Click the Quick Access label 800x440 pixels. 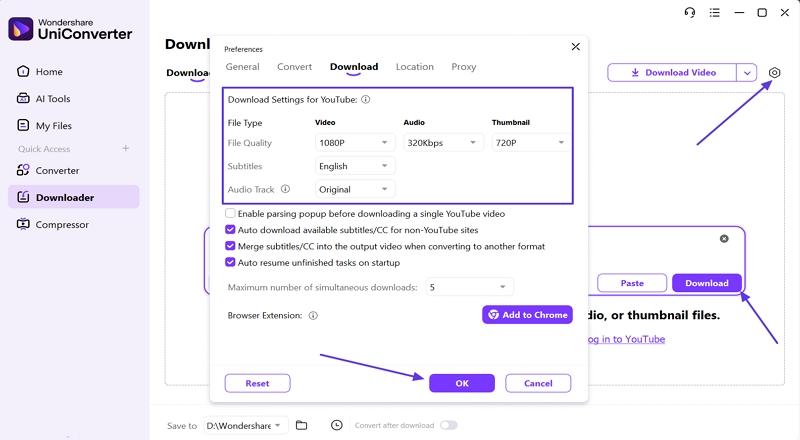pos(44,149)
